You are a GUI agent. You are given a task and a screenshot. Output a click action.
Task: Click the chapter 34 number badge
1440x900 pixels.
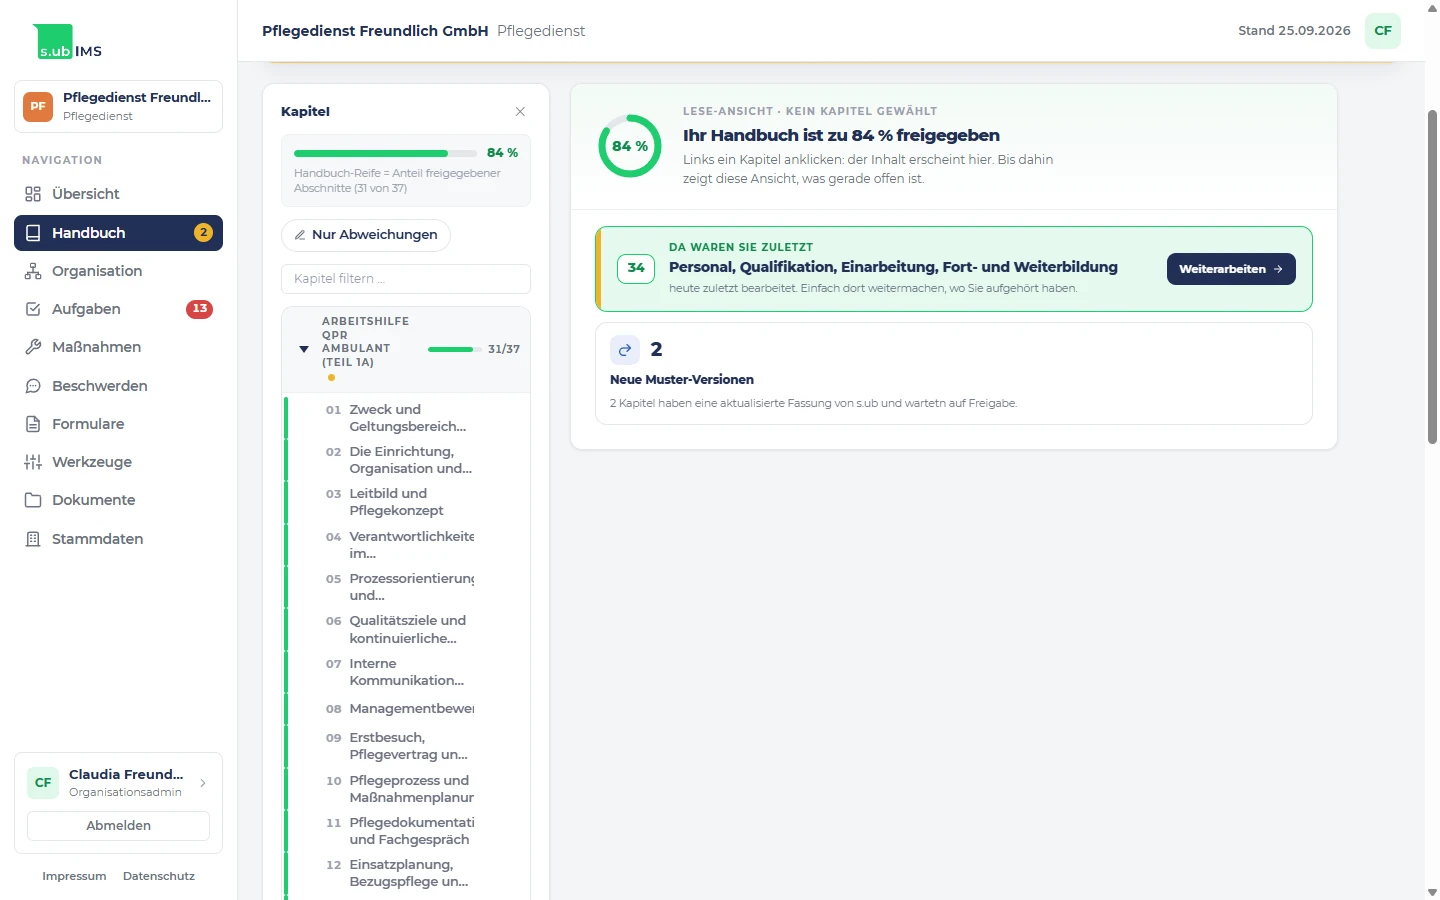636,268
